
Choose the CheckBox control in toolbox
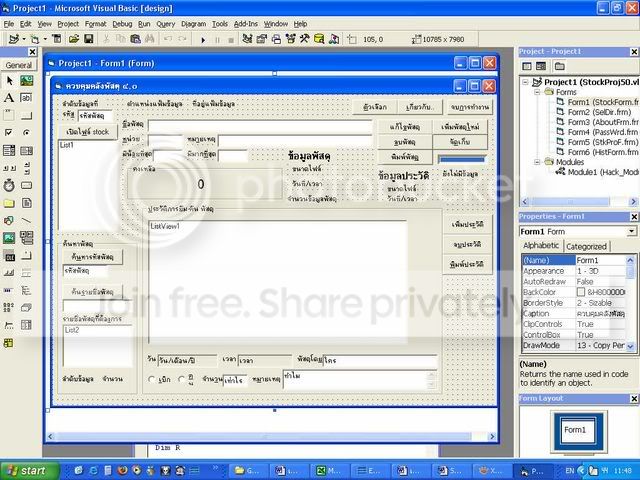9,133
